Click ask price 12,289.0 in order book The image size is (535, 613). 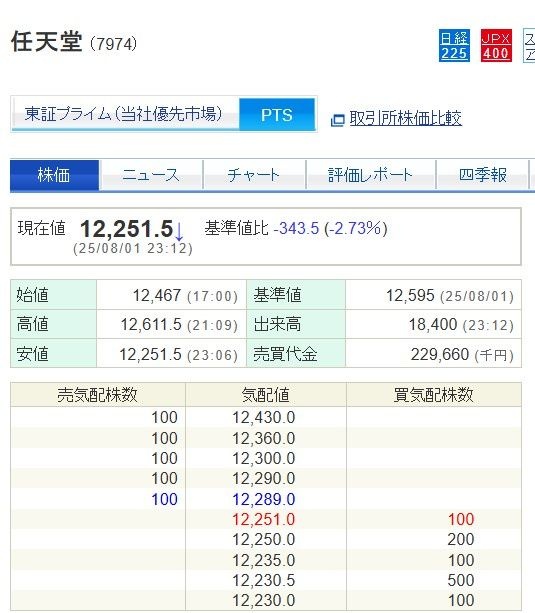point(264,499)
